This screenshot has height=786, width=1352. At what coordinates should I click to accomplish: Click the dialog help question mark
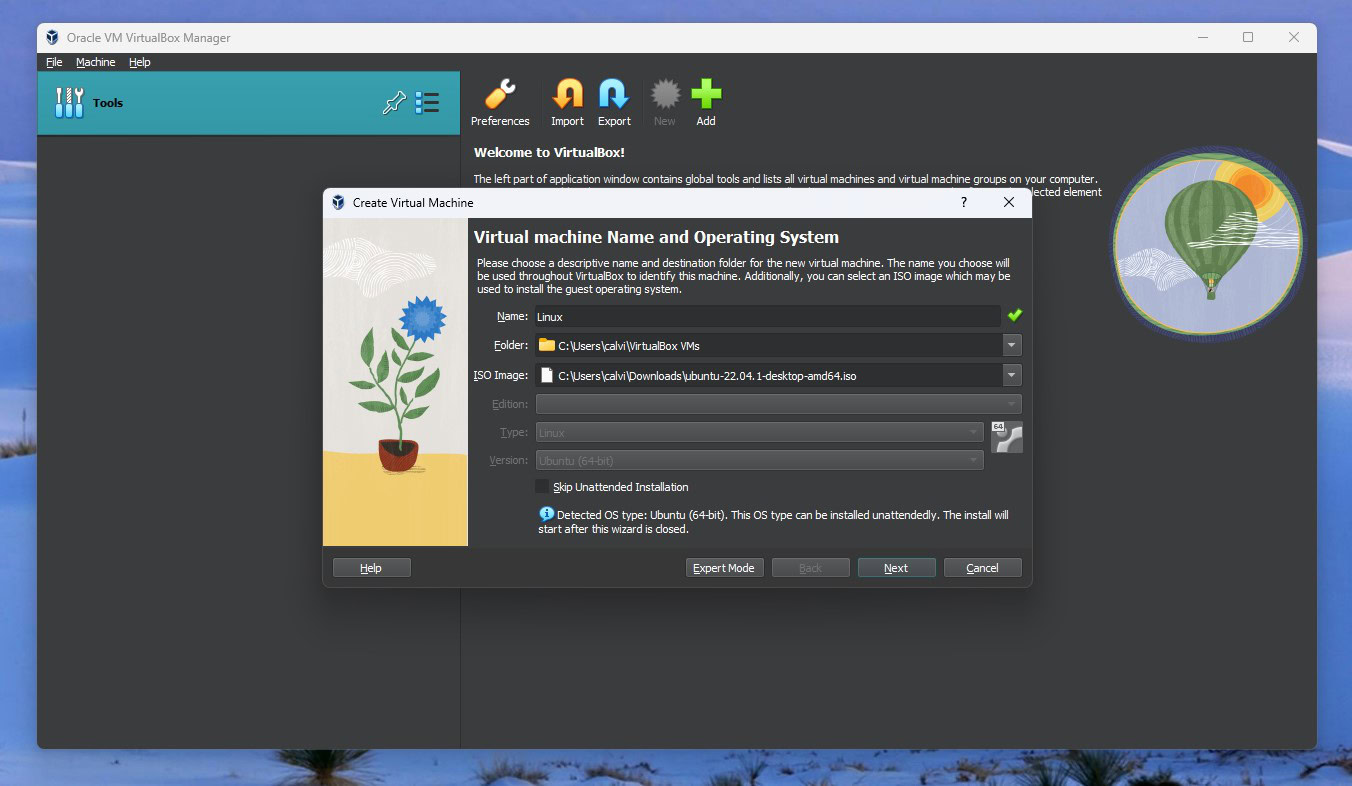964,202
